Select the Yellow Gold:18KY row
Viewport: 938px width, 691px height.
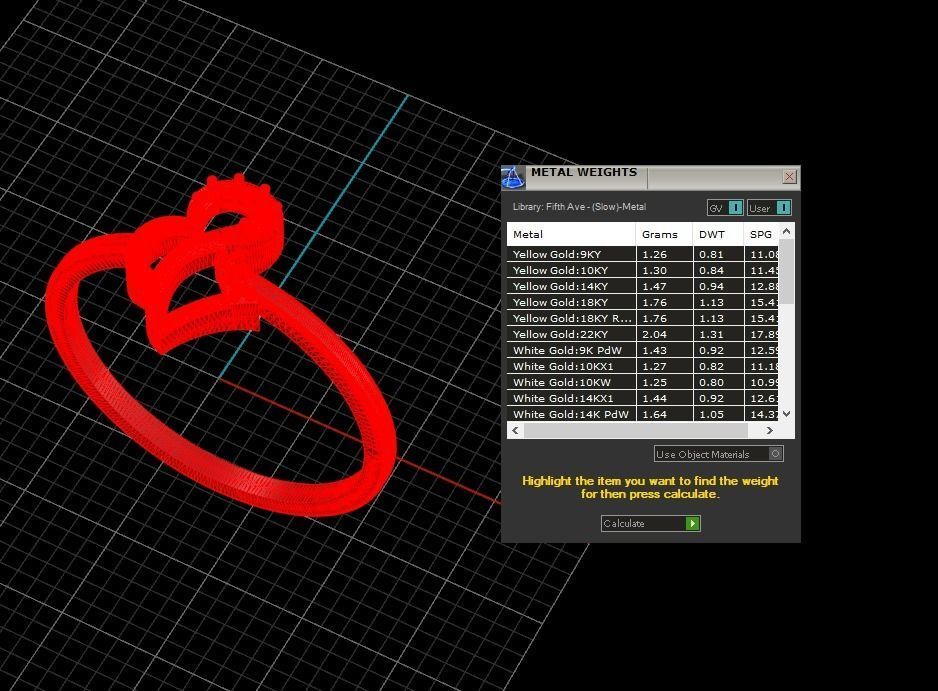click(x=642, y=303)
